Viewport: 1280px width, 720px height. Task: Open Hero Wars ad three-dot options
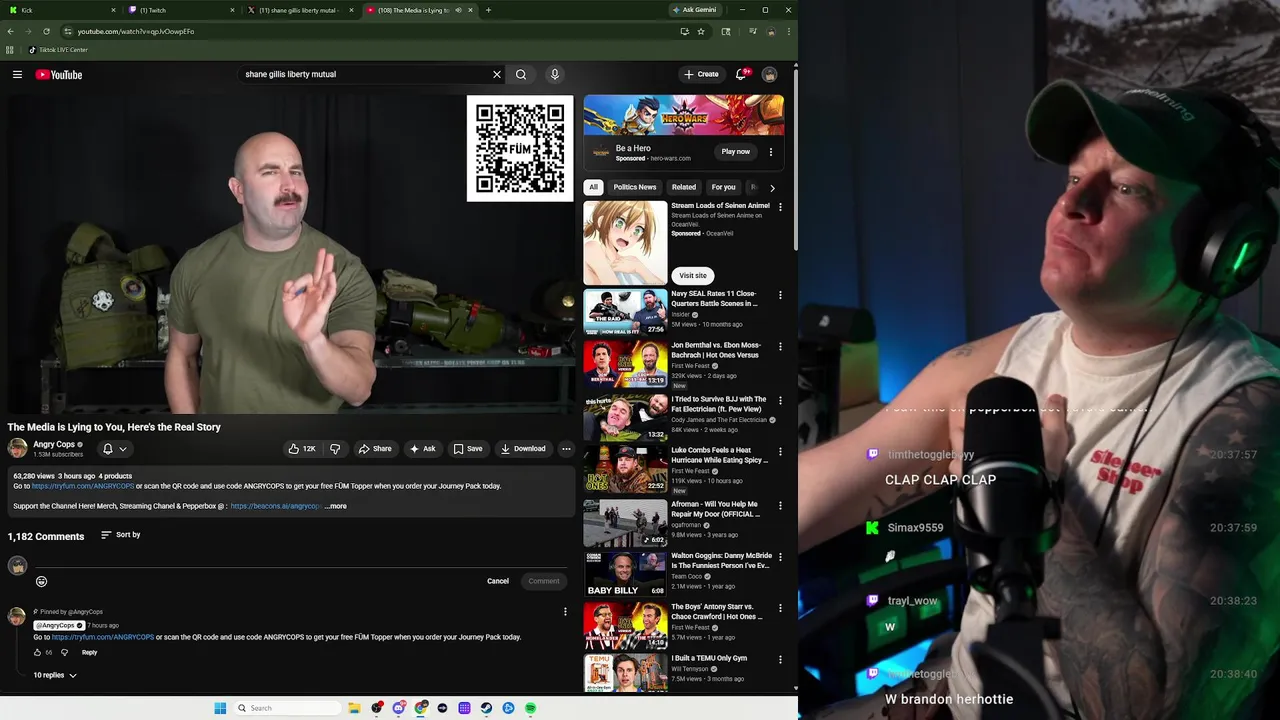(770, 152)
